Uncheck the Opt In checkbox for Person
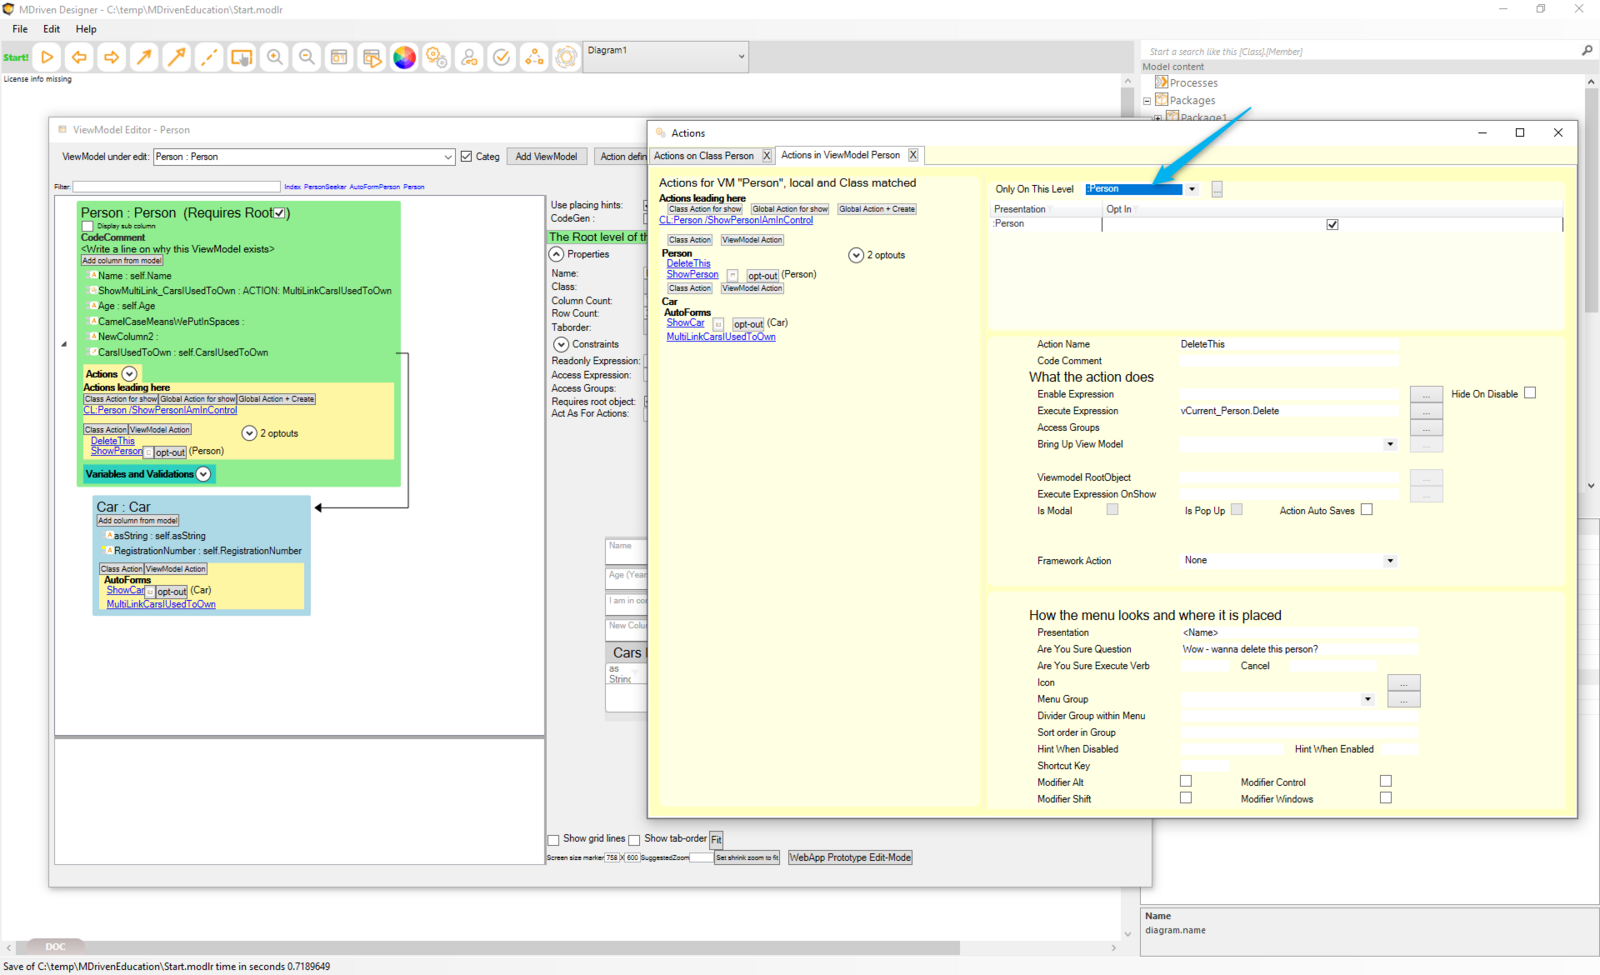 coord(1332,224)
